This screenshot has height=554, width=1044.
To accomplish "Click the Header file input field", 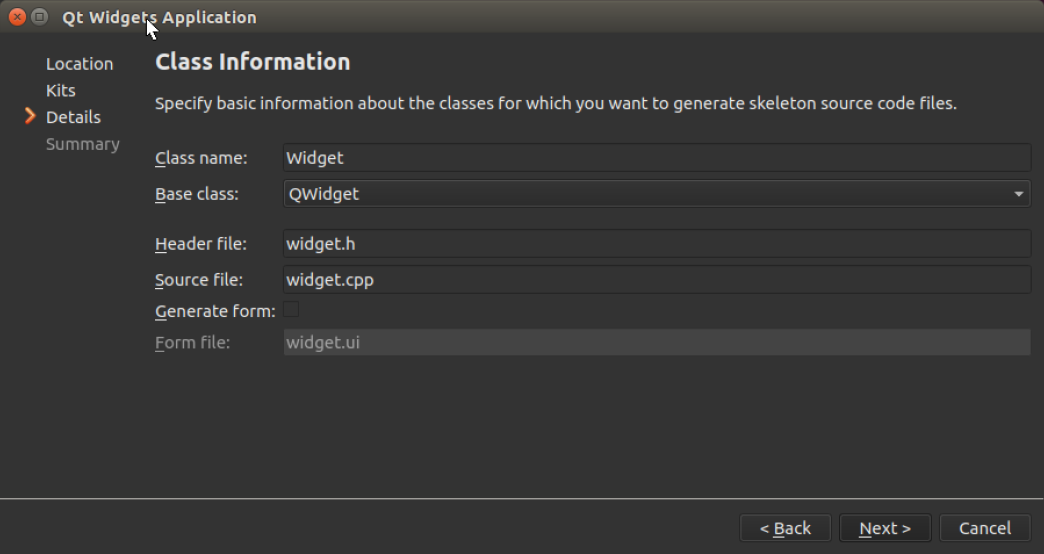I will click(657, 244).
